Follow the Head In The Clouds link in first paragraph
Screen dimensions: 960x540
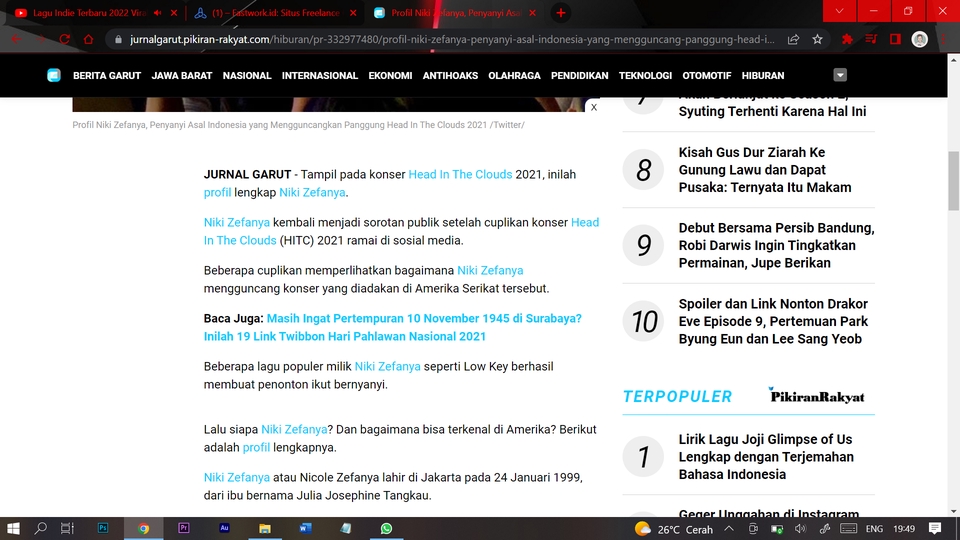[460, 174]
